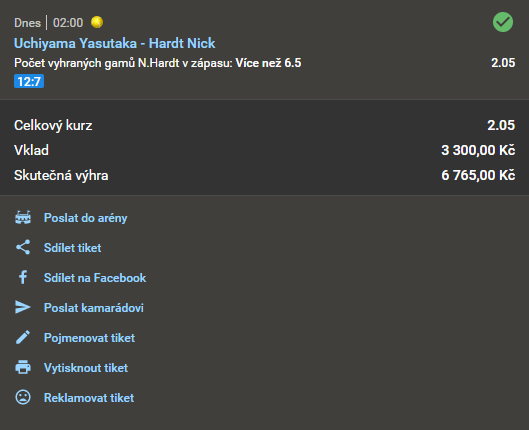Screen dimensions: 529x430
Task: Open Reklamovat tiket complaint option
Action: click(x=89, y=398)
